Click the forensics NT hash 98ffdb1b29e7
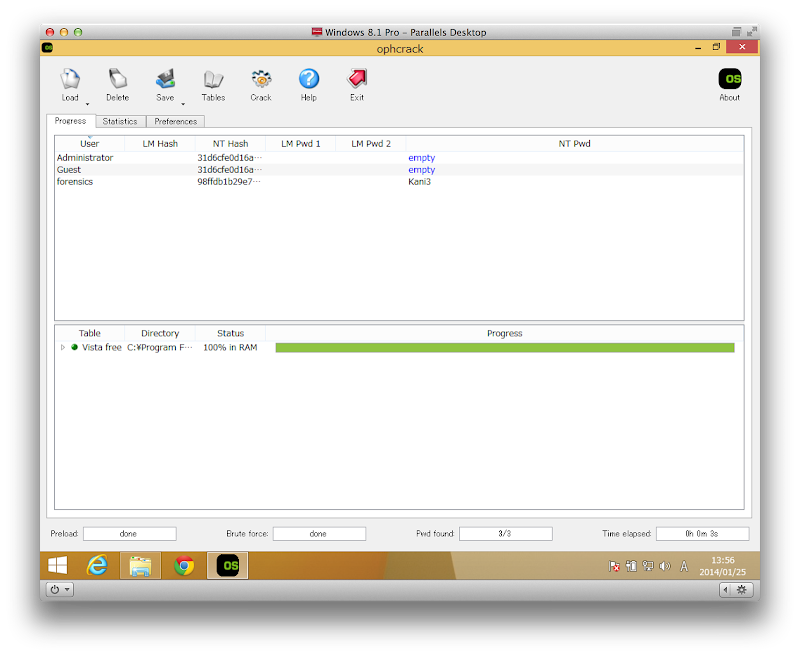The height and width of the screenshot is (656, 800). 229,182
